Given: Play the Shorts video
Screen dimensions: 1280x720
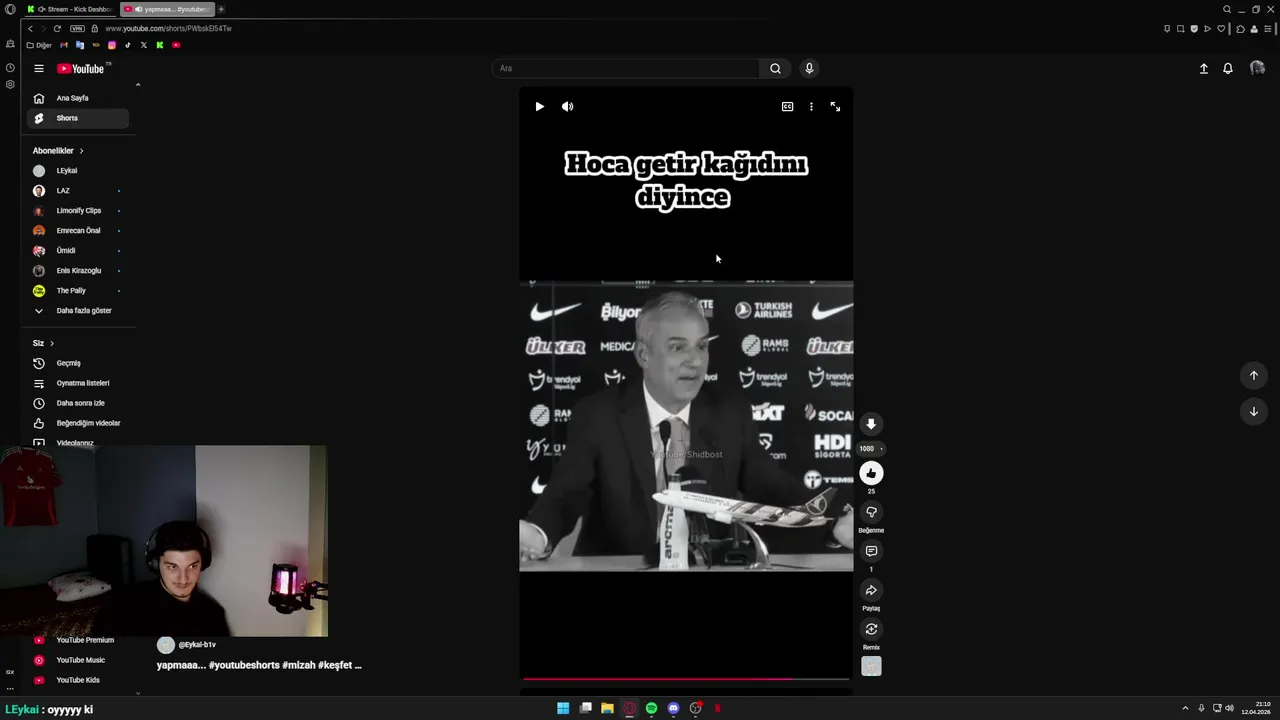Looking at the screenshot, I should 540,107.
